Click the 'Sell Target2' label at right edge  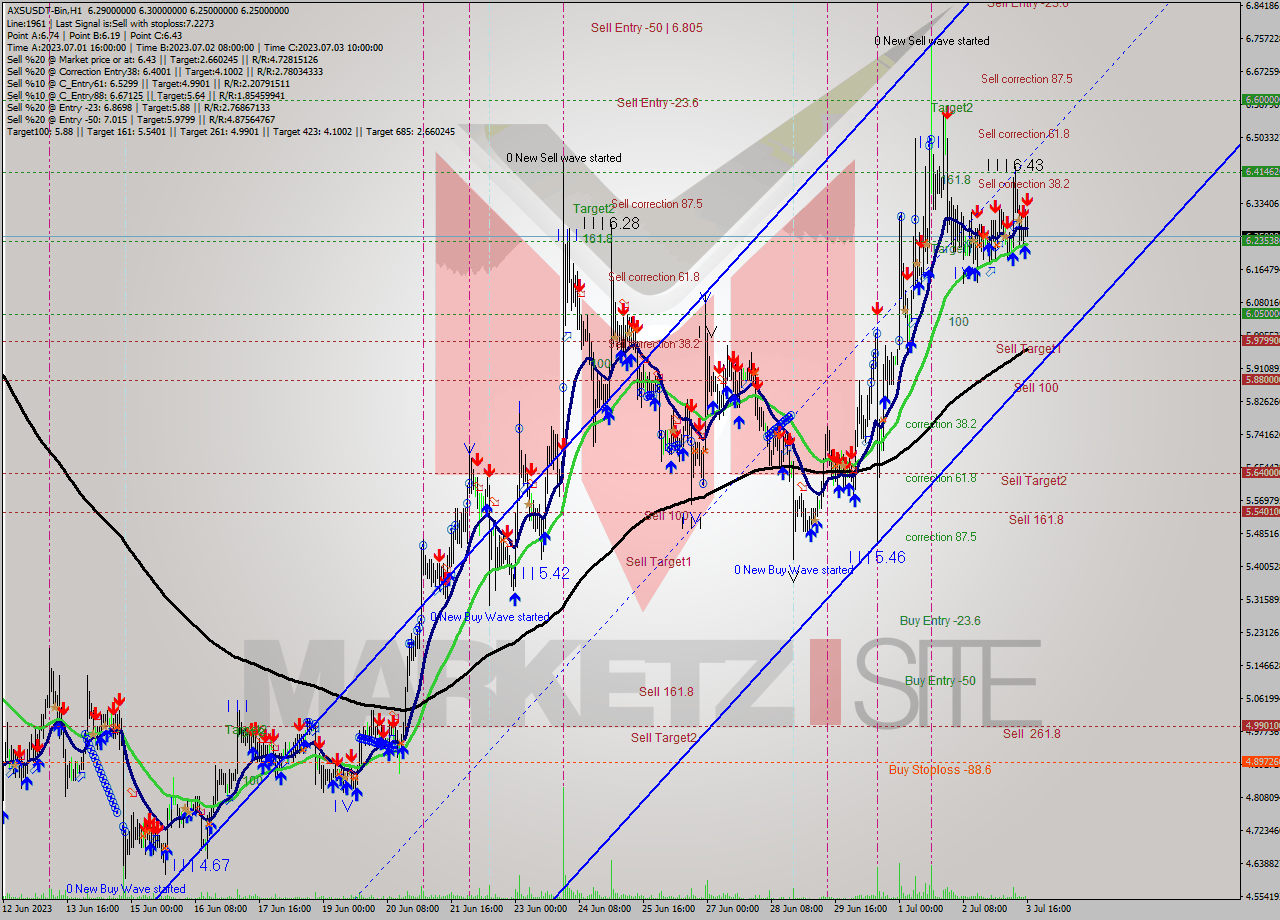click(1034, 481)
